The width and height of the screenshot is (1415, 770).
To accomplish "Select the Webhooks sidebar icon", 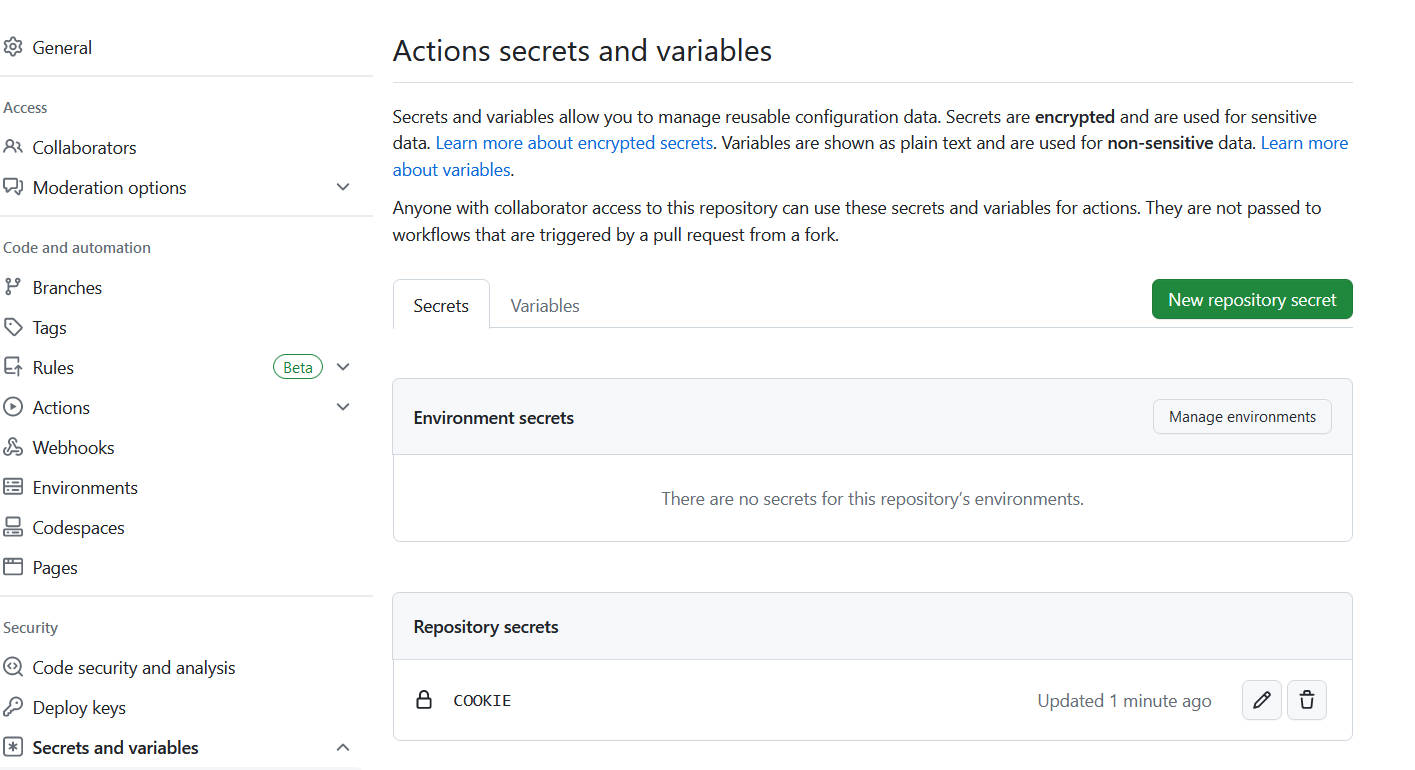I will tap(13, 447).
